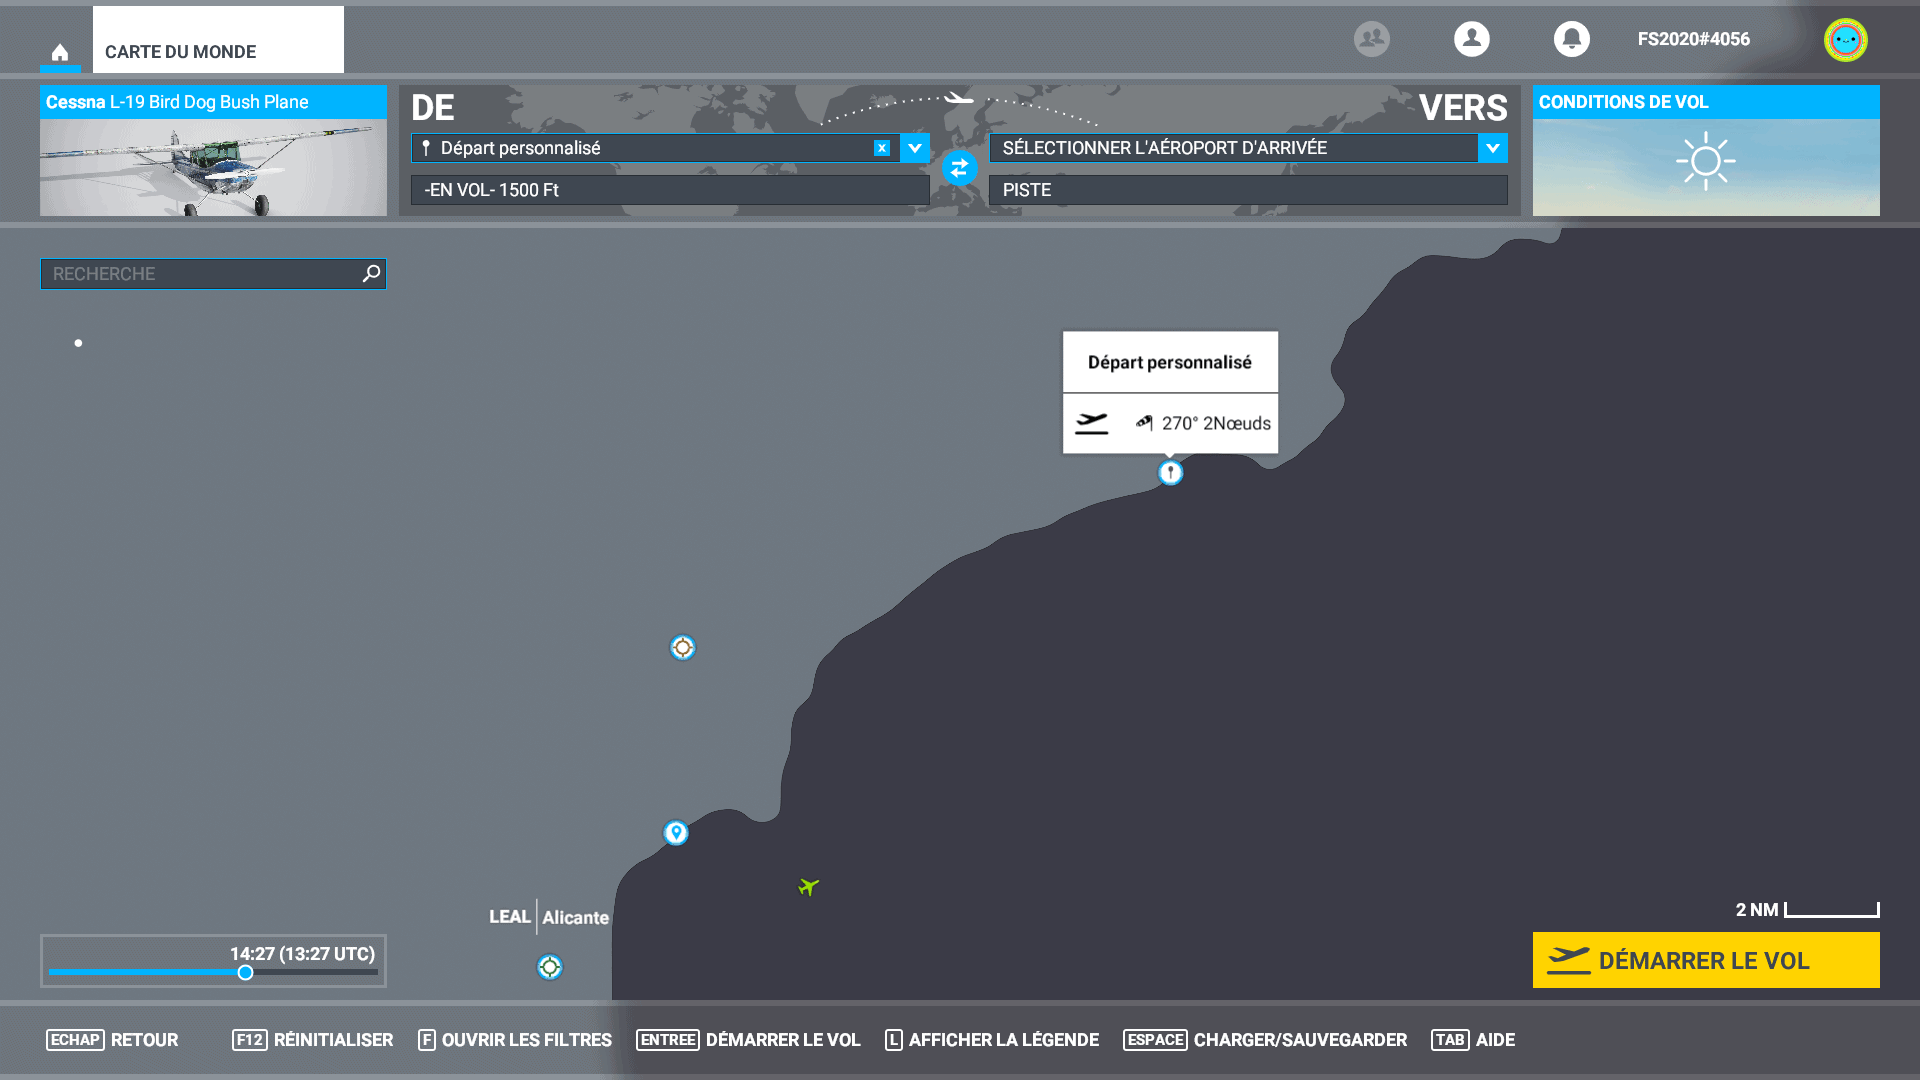Expand the arrival airport dropdown arrow

point(1492,148)
